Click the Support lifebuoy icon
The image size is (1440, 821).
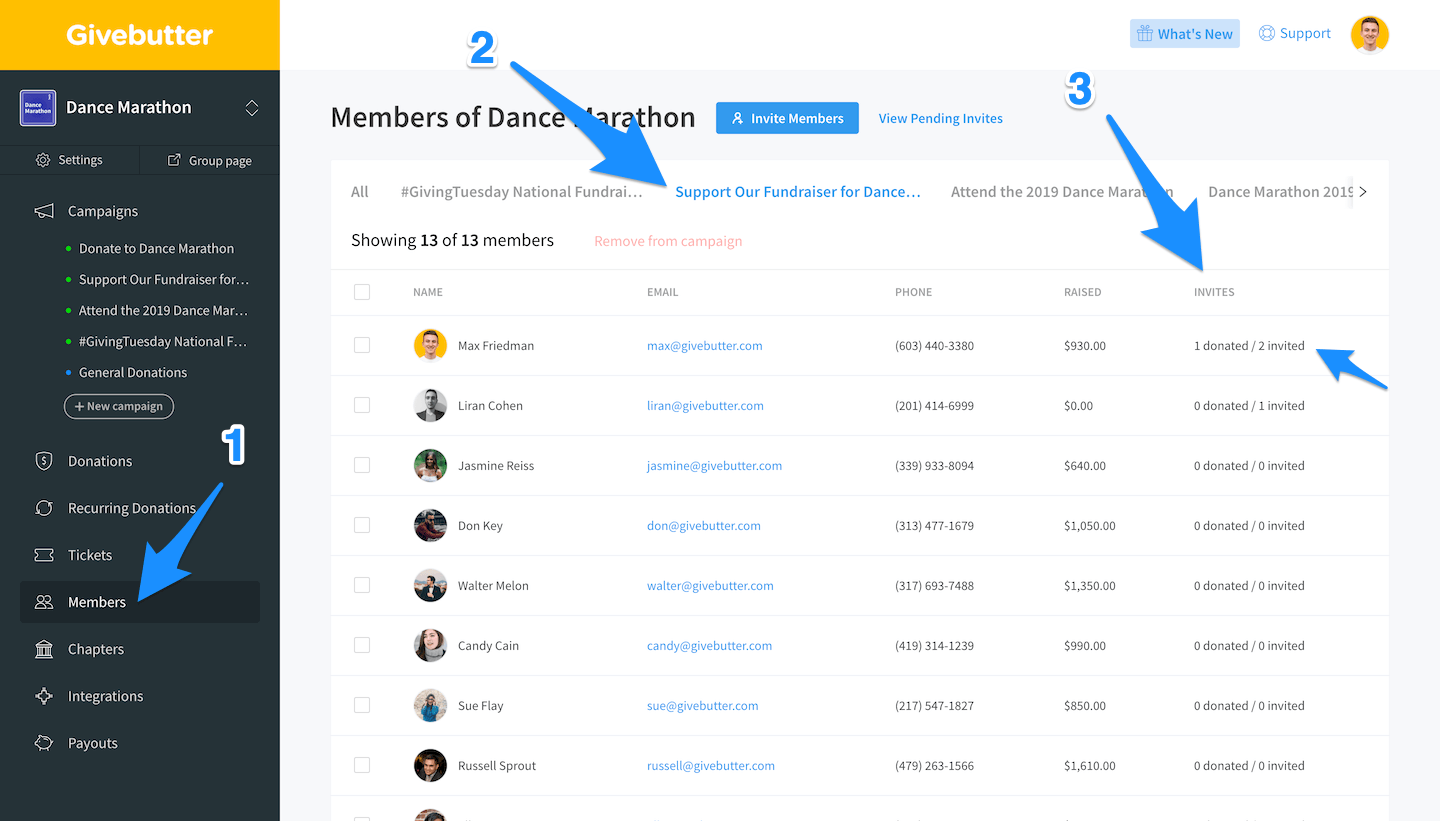point(1267,33)
